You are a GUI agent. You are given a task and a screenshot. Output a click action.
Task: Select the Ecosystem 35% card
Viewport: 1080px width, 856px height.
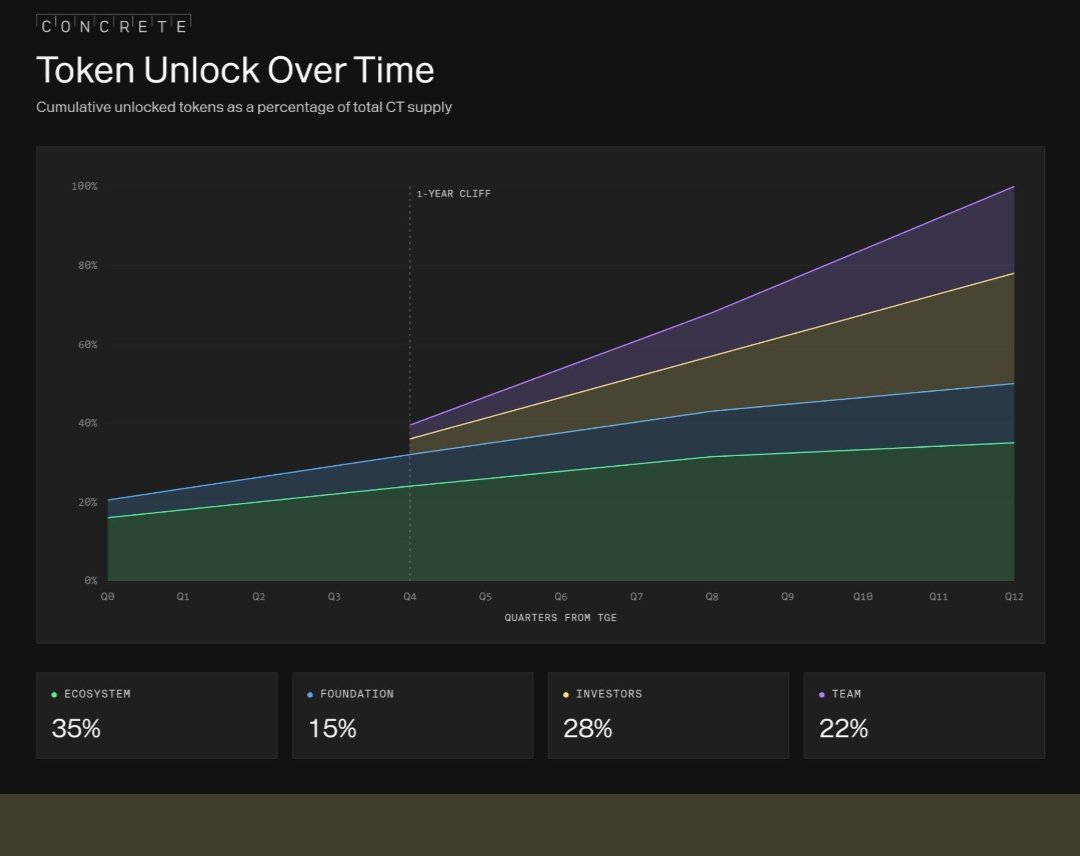tap(157, 716)
